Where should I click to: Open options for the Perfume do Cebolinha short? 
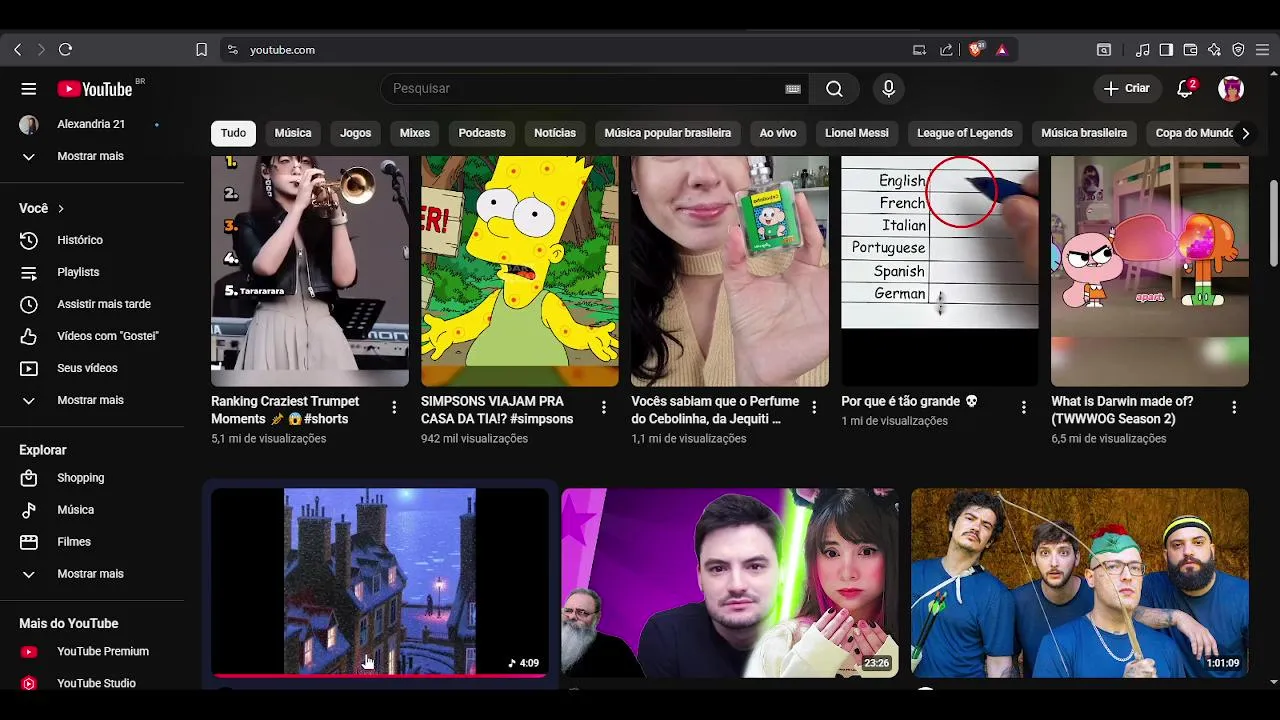pyautogui.click(x=814, y=407)
